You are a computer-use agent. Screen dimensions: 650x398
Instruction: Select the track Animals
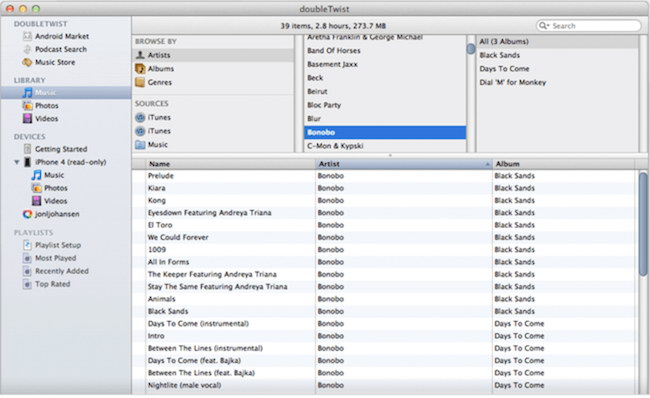click(162, 299)
